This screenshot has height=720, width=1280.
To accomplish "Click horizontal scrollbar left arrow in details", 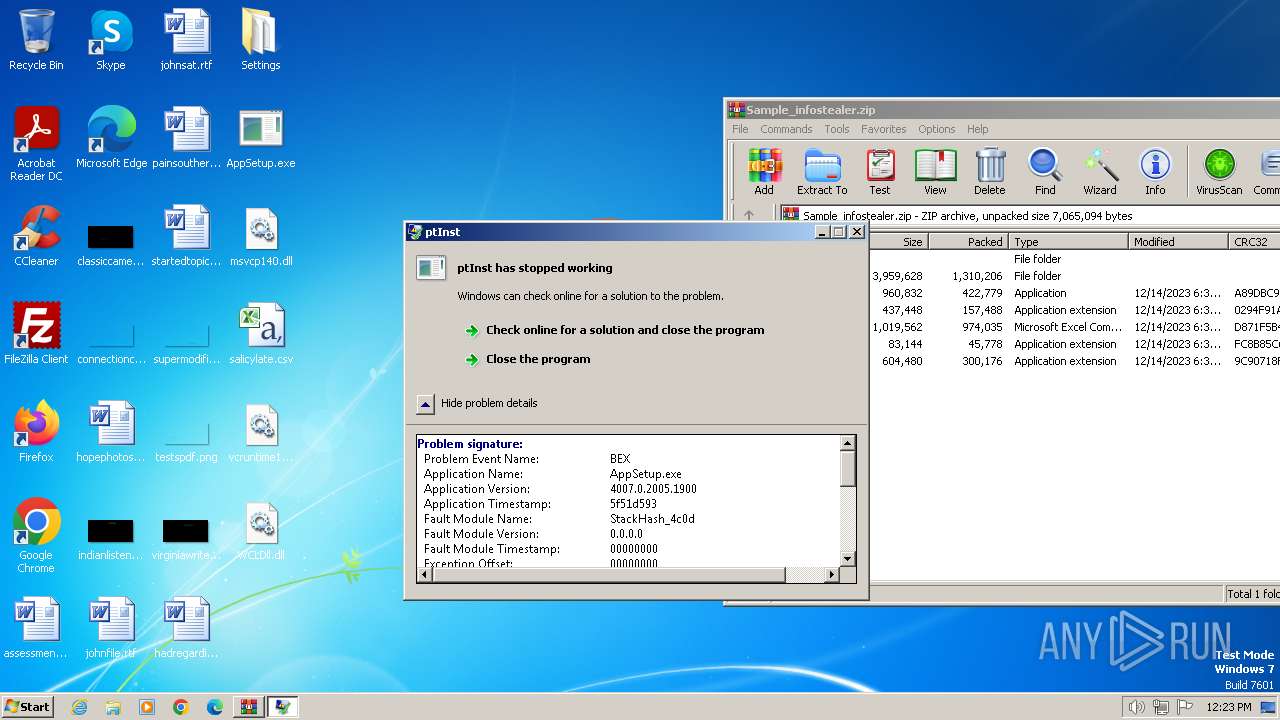I will click(x=424, y=574).
